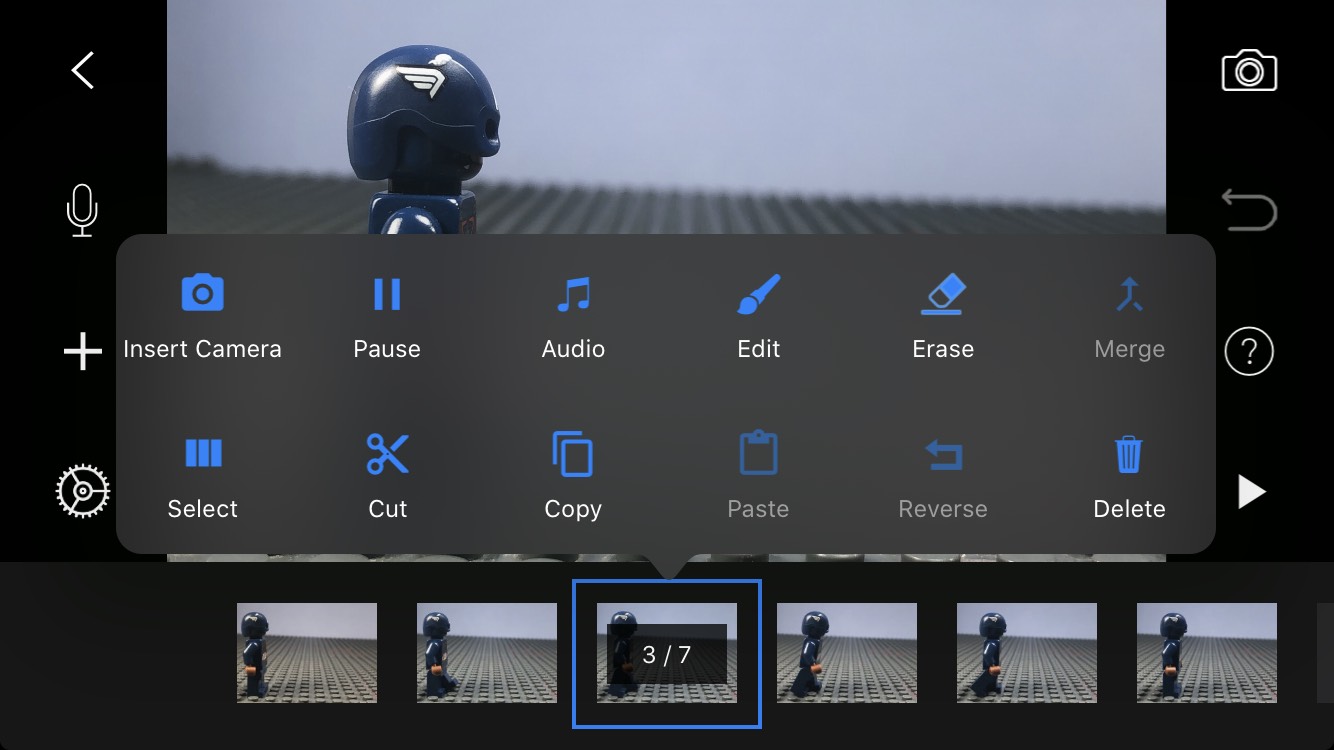This screenshot has width=1334, height=750.
Task: Open Edit with the paintbrush icon
Action: pos(758,318)
